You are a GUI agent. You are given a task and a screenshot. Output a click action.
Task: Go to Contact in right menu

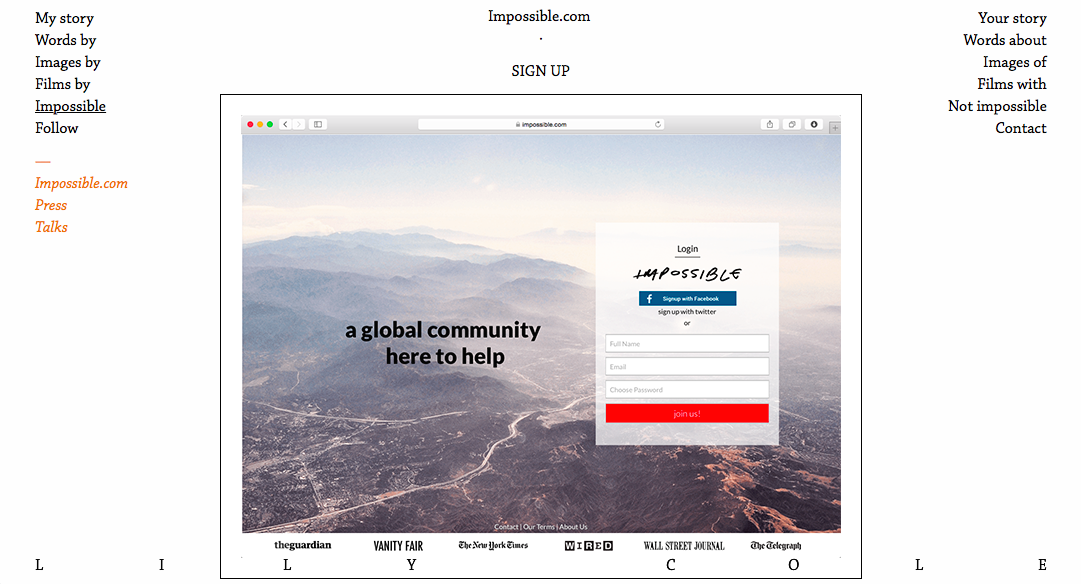point(1020,128)
